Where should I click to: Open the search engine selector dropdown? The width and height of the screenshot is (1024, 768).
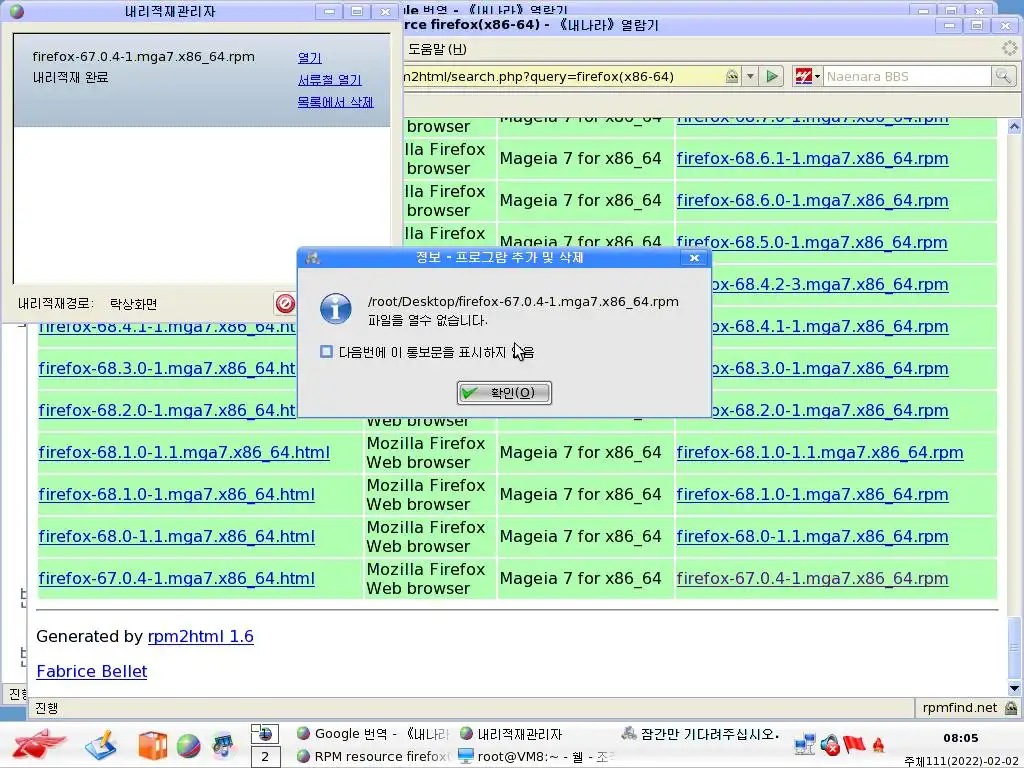pos(808,76)
